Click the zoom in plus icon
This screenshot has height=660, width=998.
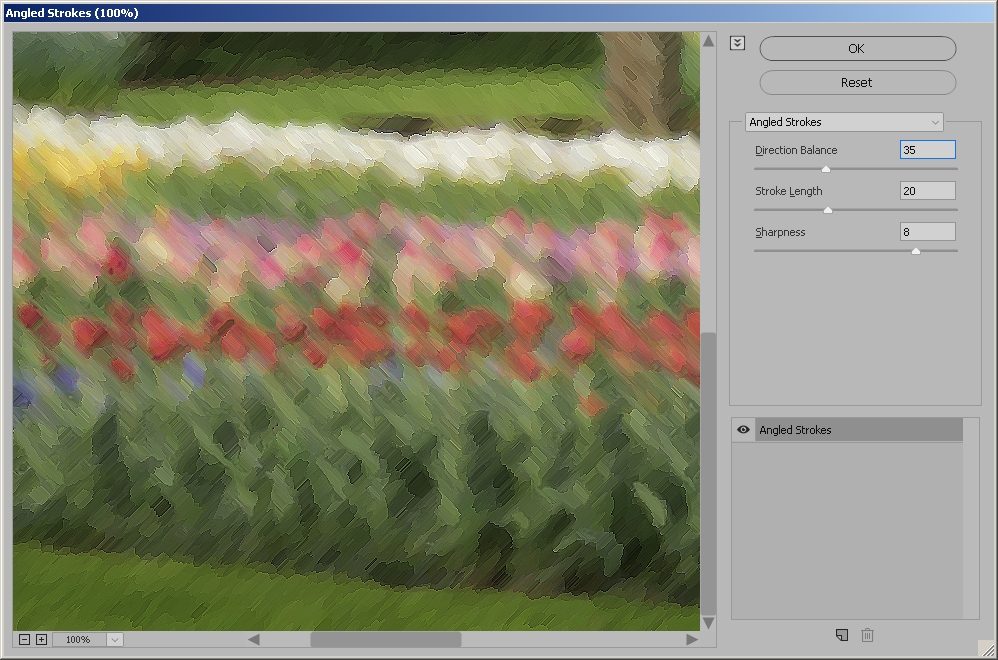pos(41,640)
